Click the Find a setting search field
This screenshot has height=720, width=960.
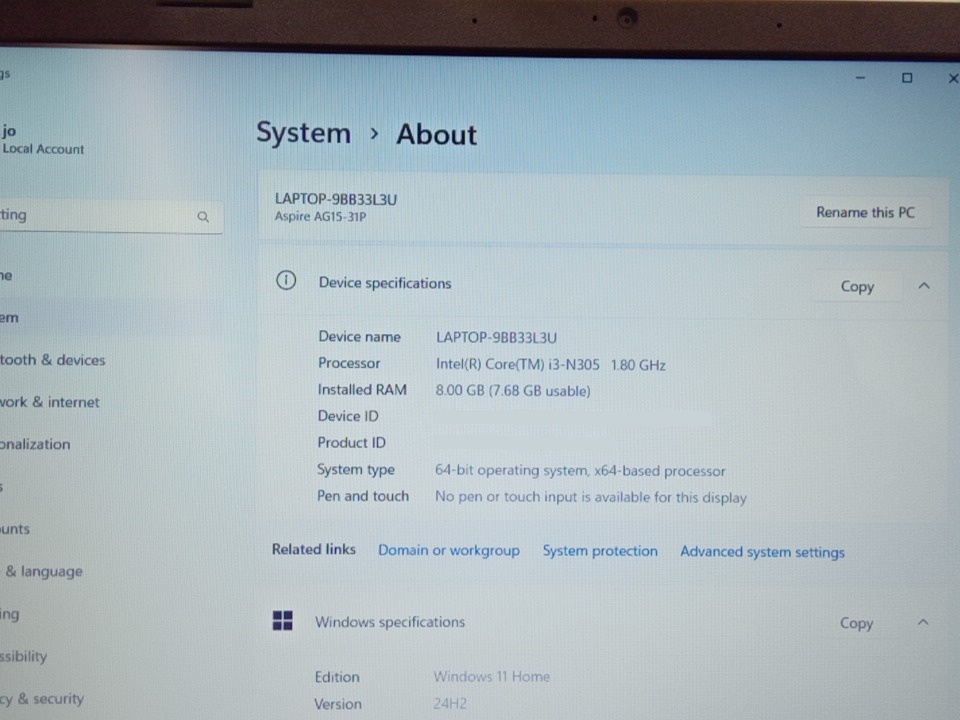point(110,216)
